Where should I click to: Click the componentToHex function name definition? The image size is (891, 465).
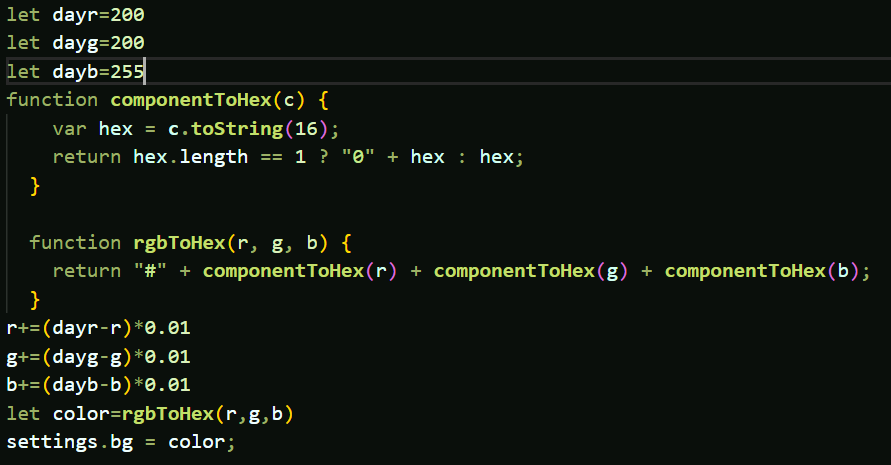pos(191,100)
